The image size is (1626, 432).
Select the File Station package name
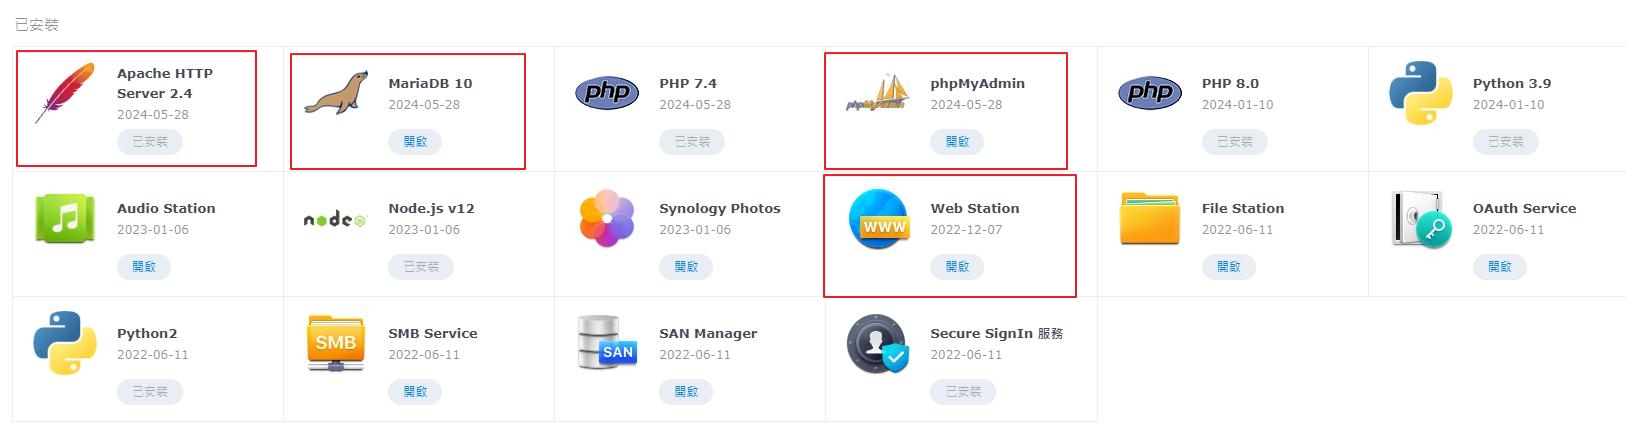pos(1243,209)
